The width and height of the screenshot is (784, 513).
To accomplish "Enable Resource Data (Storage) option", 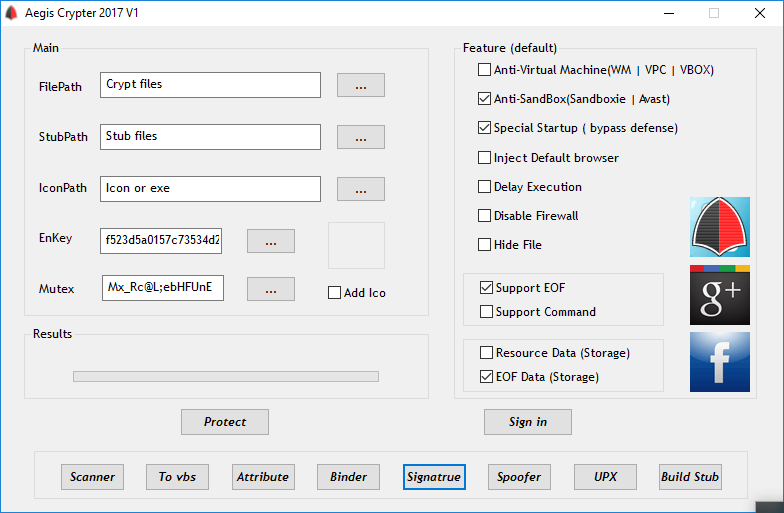I will [x=487, y=353].
